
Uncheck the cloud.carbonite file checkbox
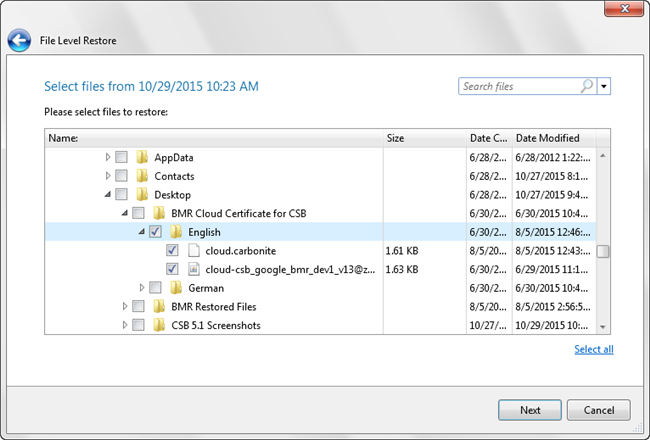(172, 251)
